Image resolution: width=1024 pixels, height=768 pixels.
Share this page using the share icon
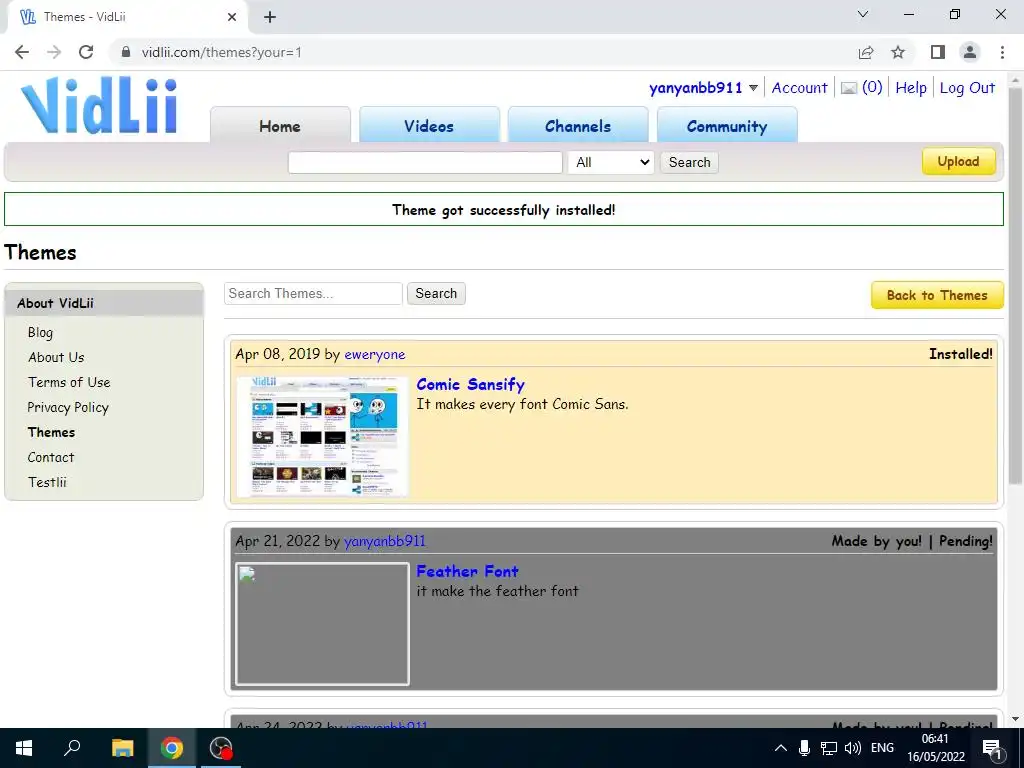click(x=866, y=52)
